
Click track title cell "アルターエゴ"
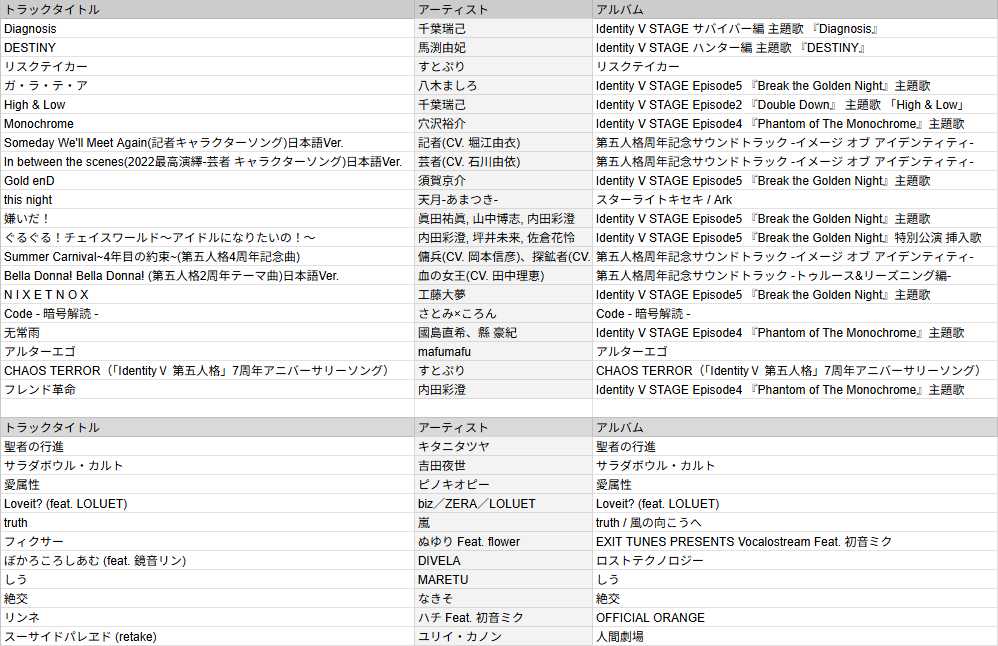pyautogui.click(x=207, y=352)
